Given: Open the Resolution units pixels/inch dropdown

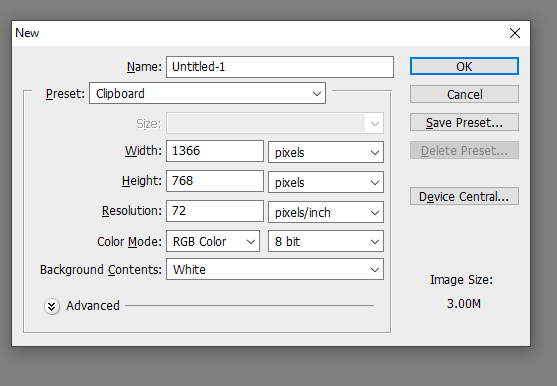Looking at the screenshot, I should point(326,212).
